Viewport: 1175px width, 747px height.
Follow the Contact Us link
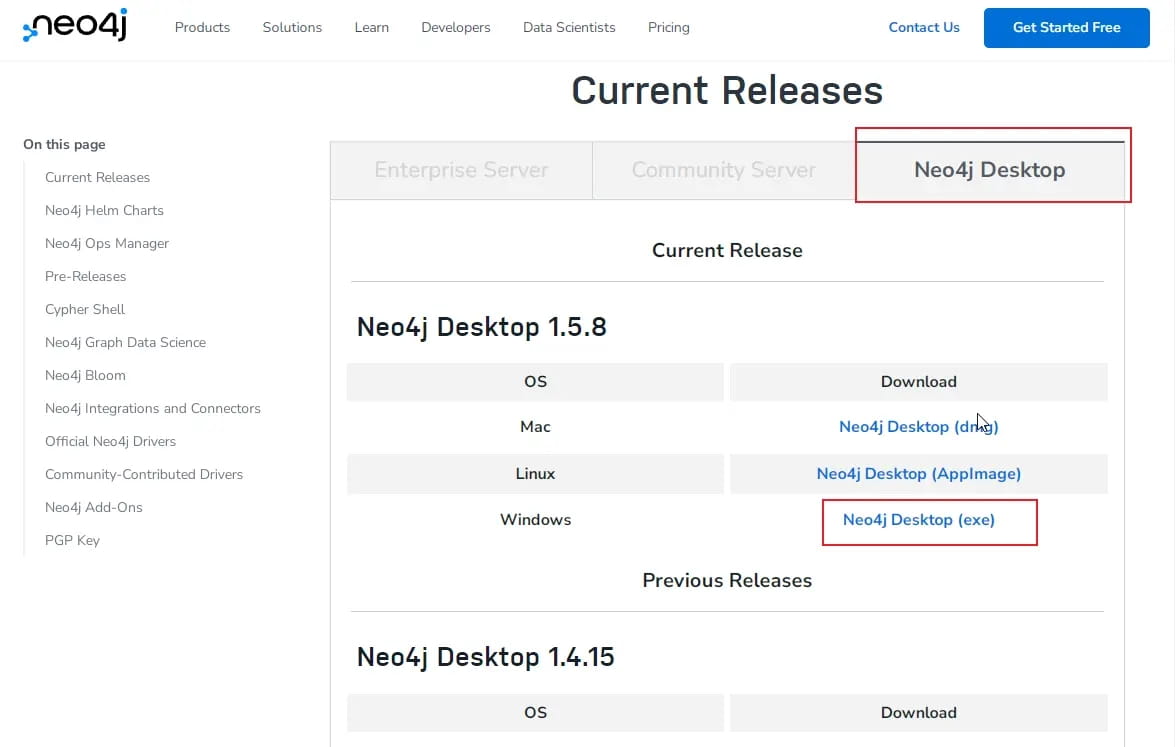pos(924,28)
